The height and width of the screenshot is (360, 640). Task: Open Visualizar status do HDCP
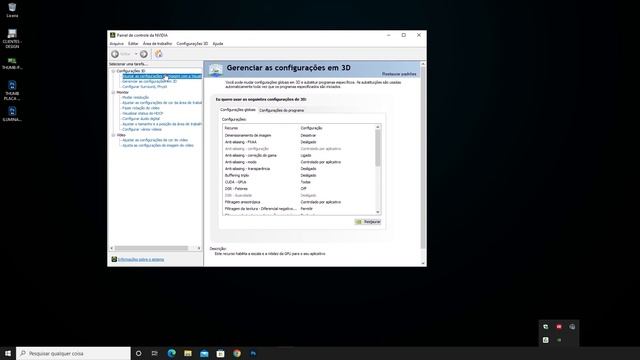[x=142, y=113]
